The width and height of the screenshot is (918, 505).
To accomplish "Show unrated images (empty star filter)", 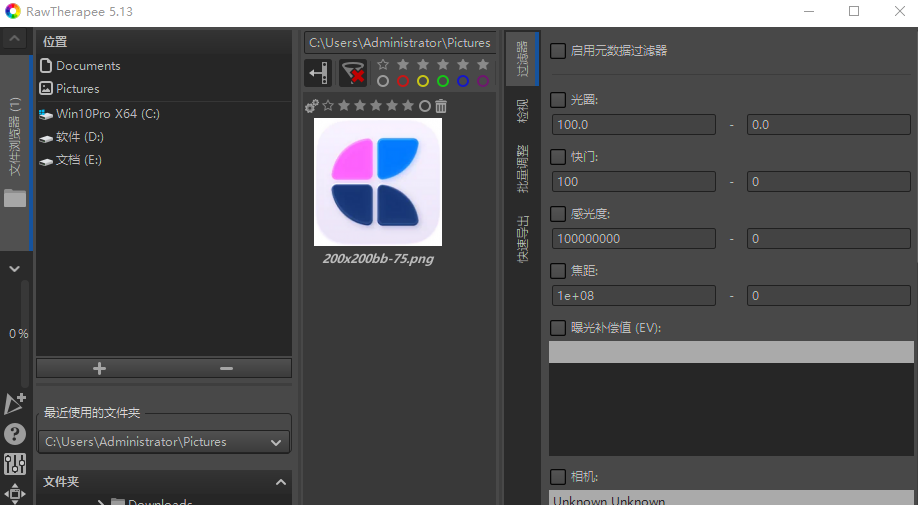I will [383, 64].
